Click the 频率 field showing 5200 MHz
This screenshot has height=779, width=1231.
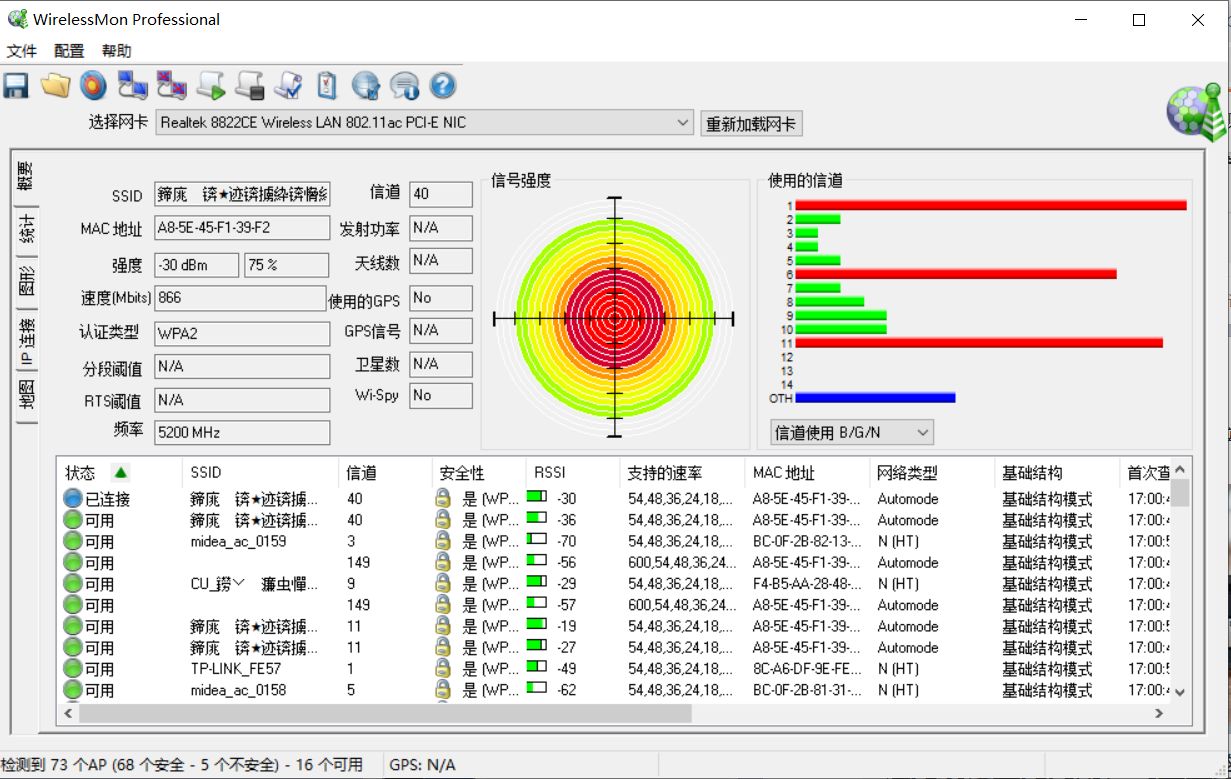point(242,433)
